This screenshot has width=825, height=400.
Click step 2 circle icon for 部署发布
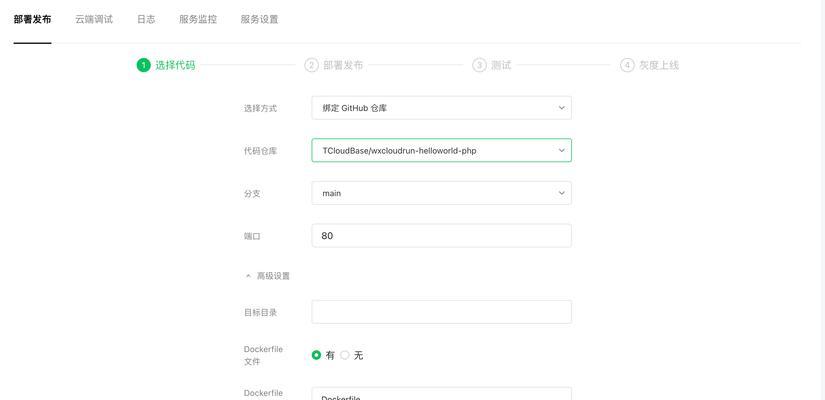point(311,65)
